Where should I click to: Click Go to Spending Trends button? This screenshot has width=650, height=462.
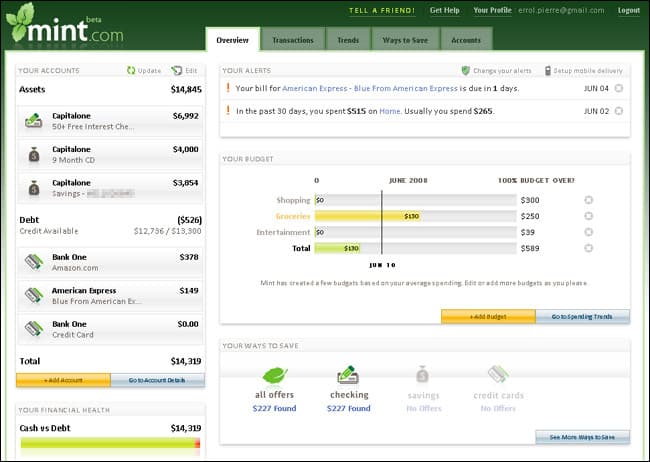pos(582,316)
